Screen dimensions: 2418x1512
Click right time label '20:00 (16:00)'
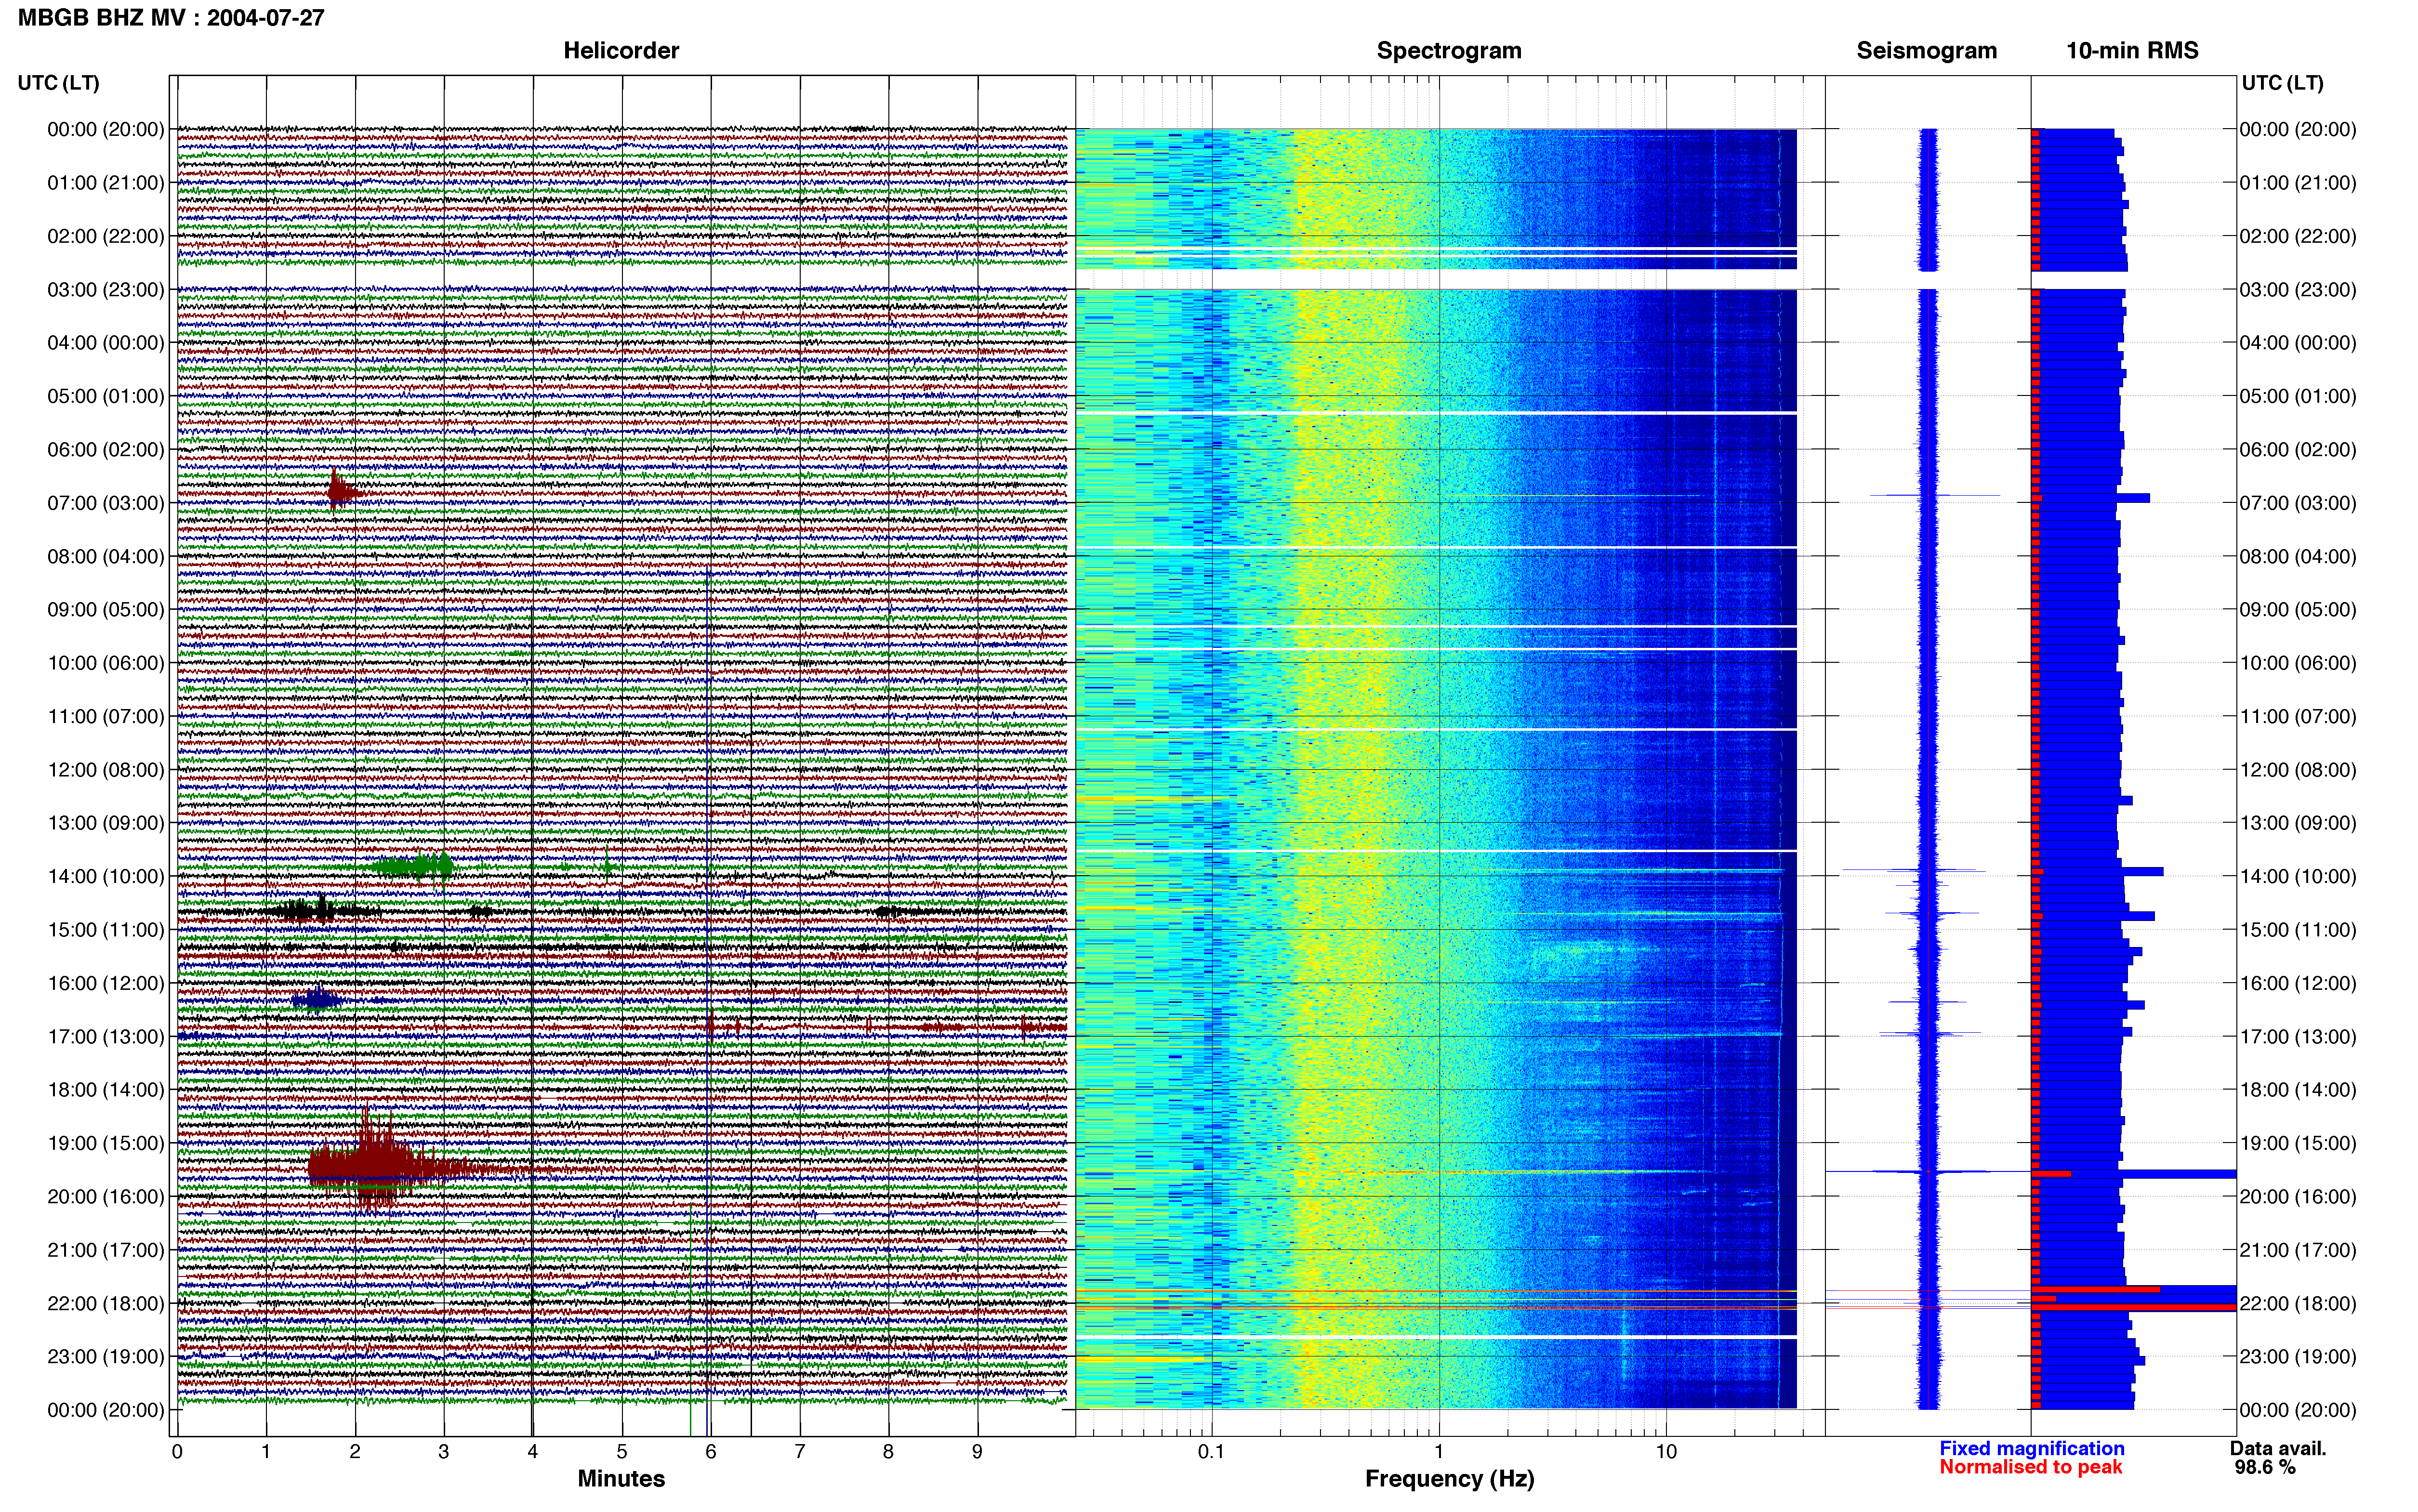pos(2298,1196)
